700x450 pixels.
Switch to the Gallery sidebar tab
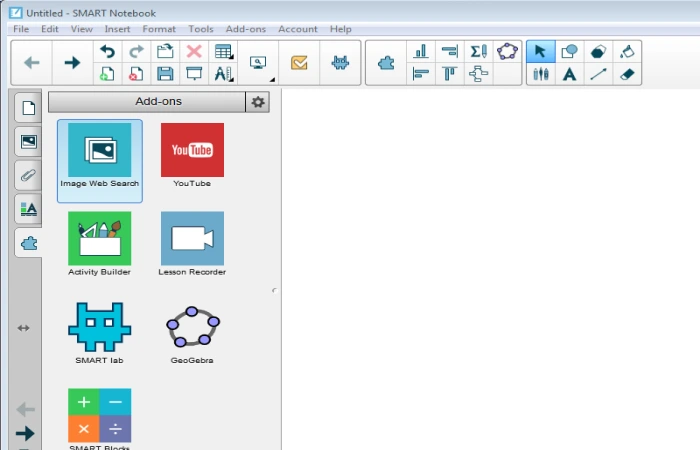[28, 141]
